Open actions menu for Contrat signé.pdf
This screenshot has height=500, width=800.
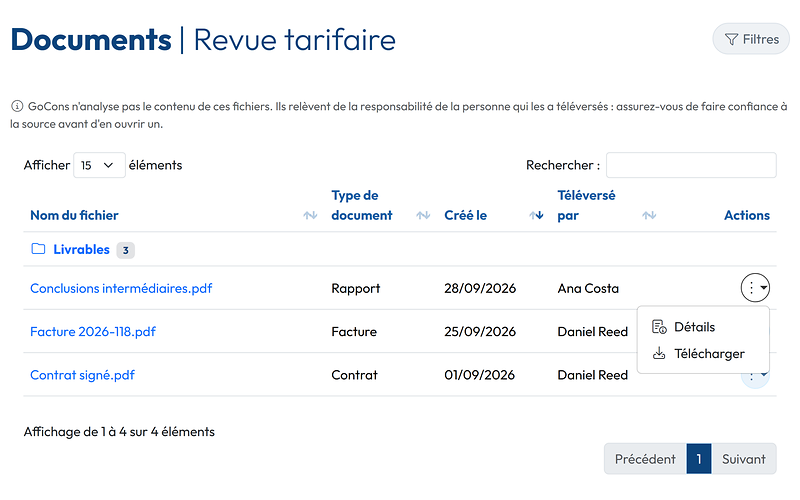tap(755, 380)
